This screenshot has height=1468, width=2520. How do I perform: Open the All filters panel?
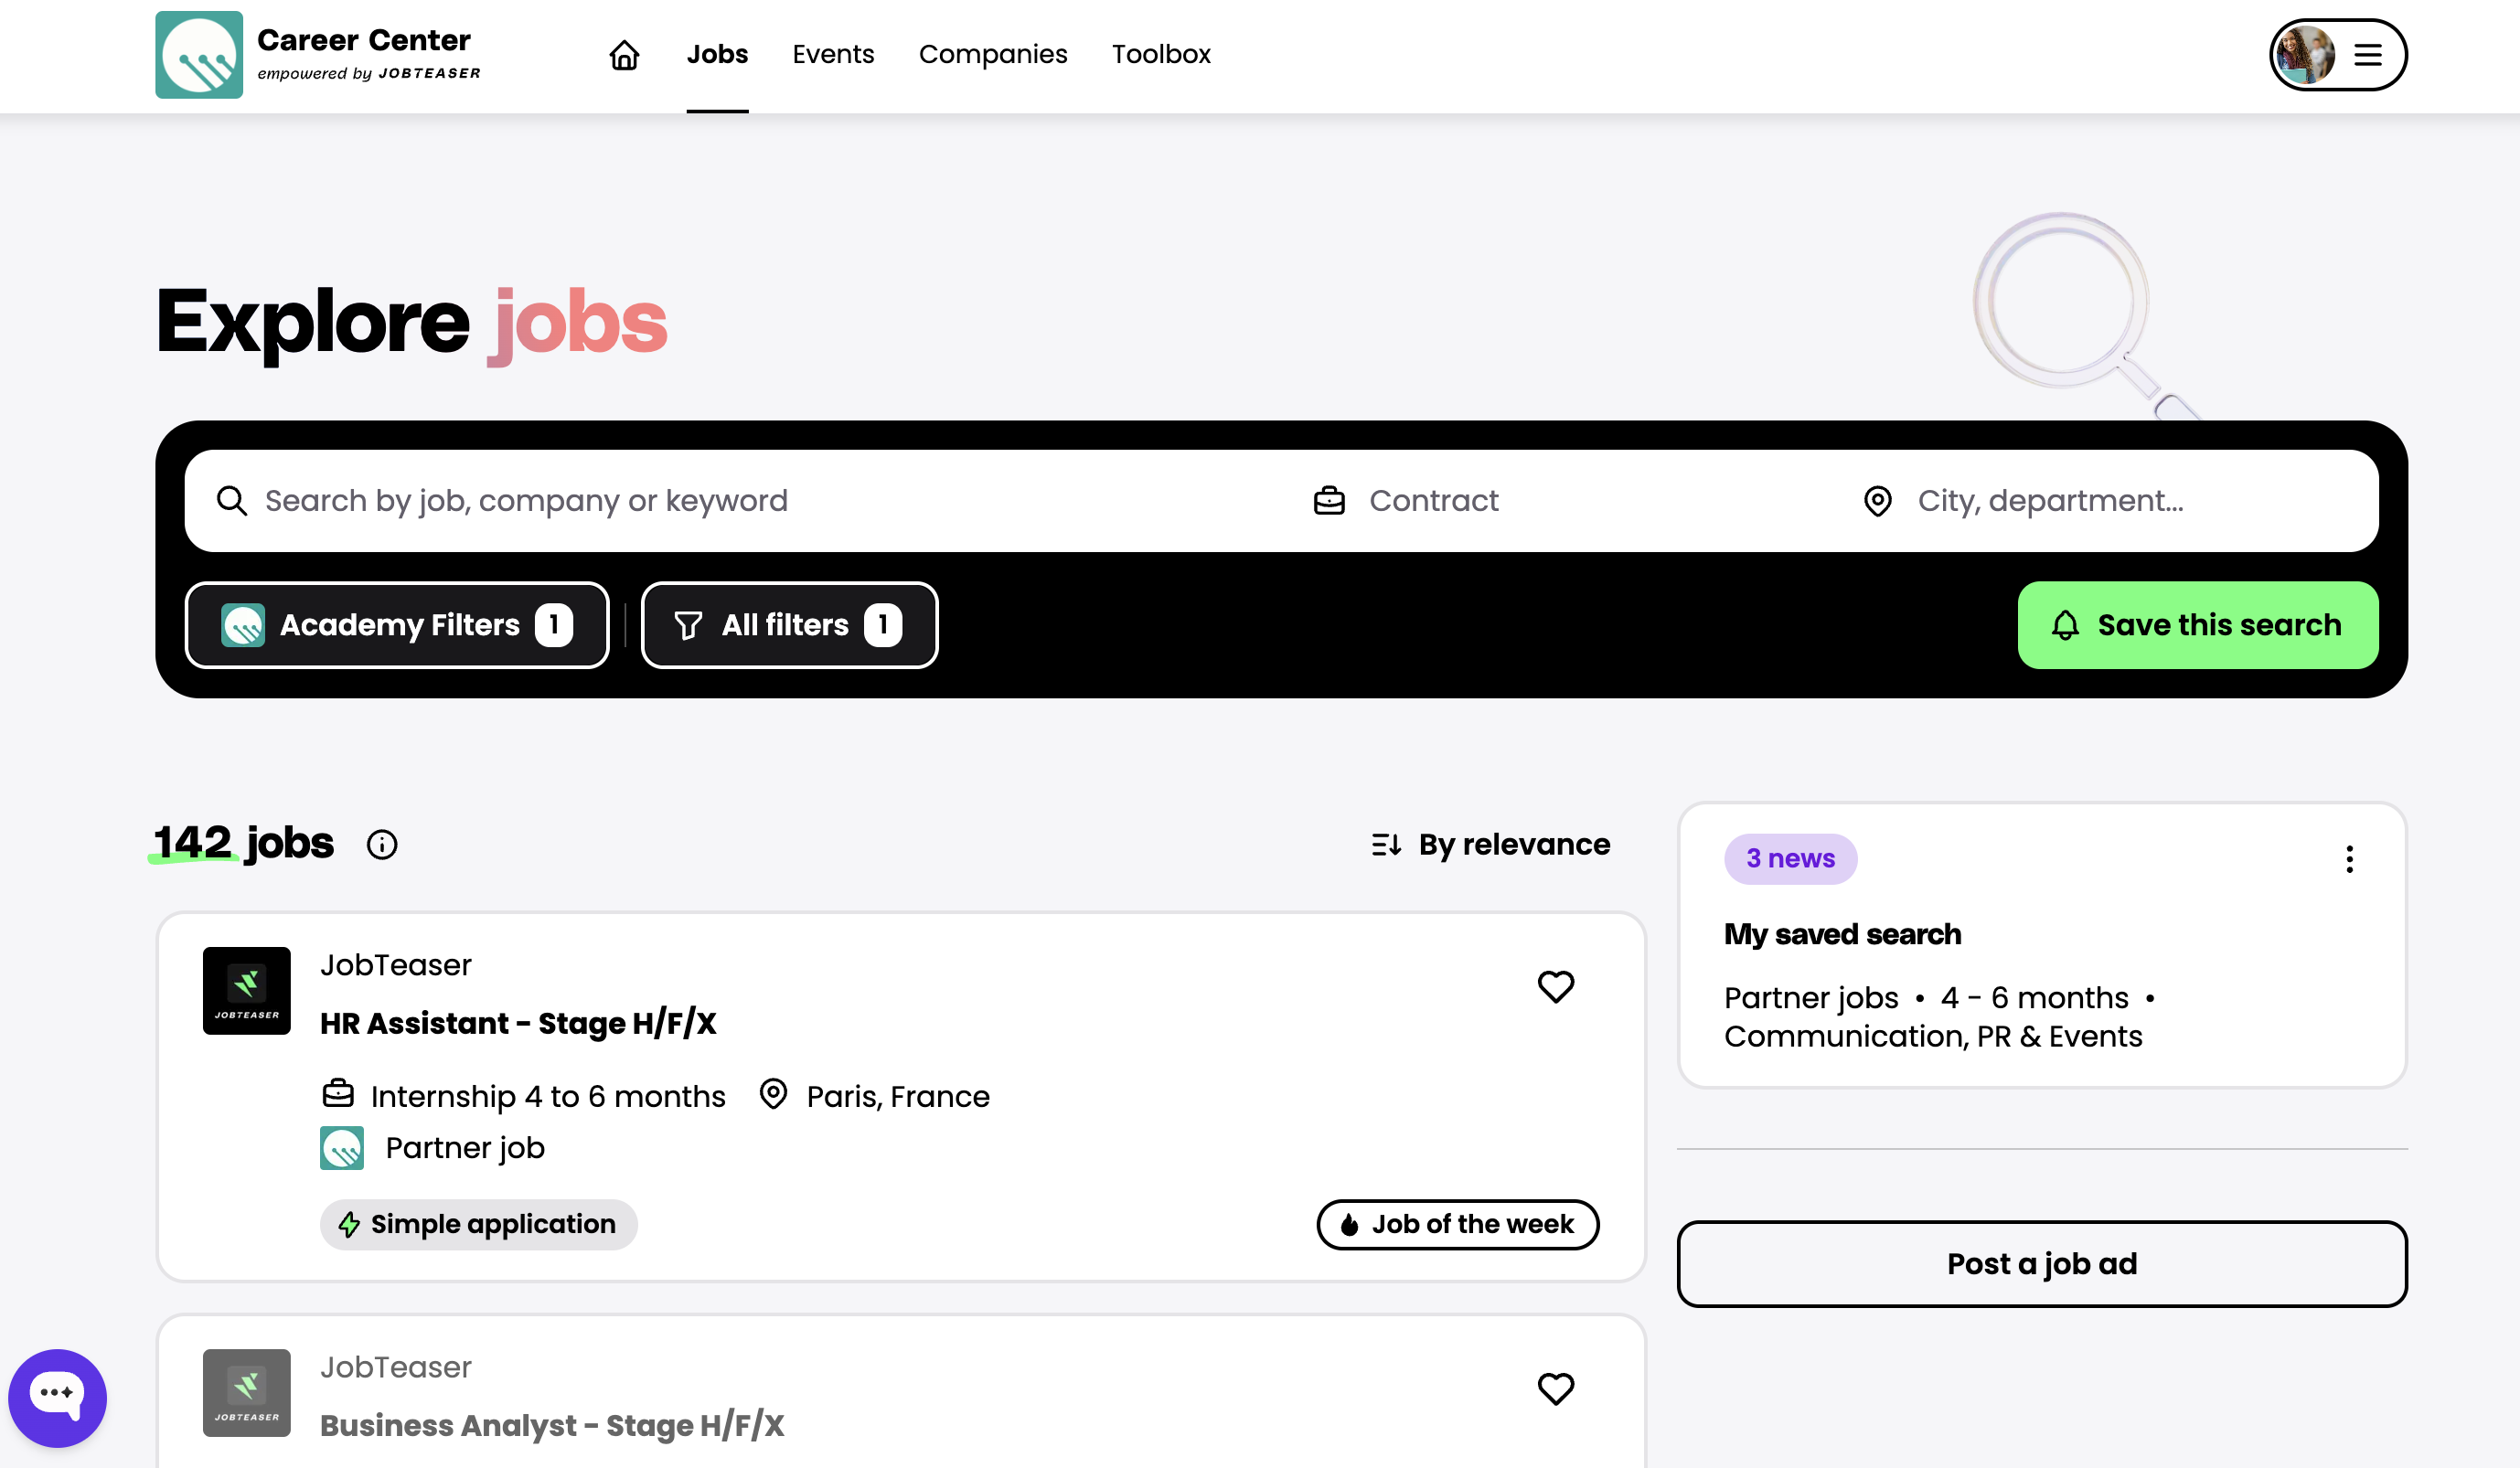click(x=789, y=625)
